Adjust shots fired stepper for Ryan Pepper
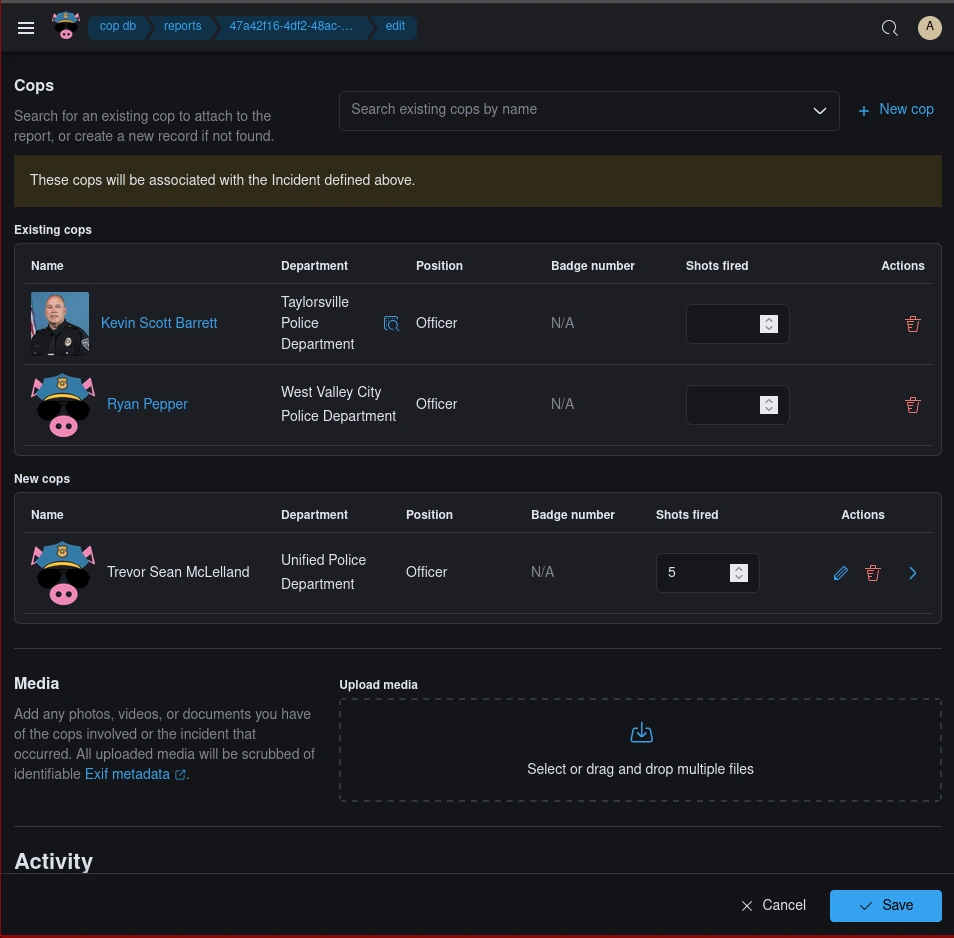Viewport: 954px width, 938px height. pos(768,405)
